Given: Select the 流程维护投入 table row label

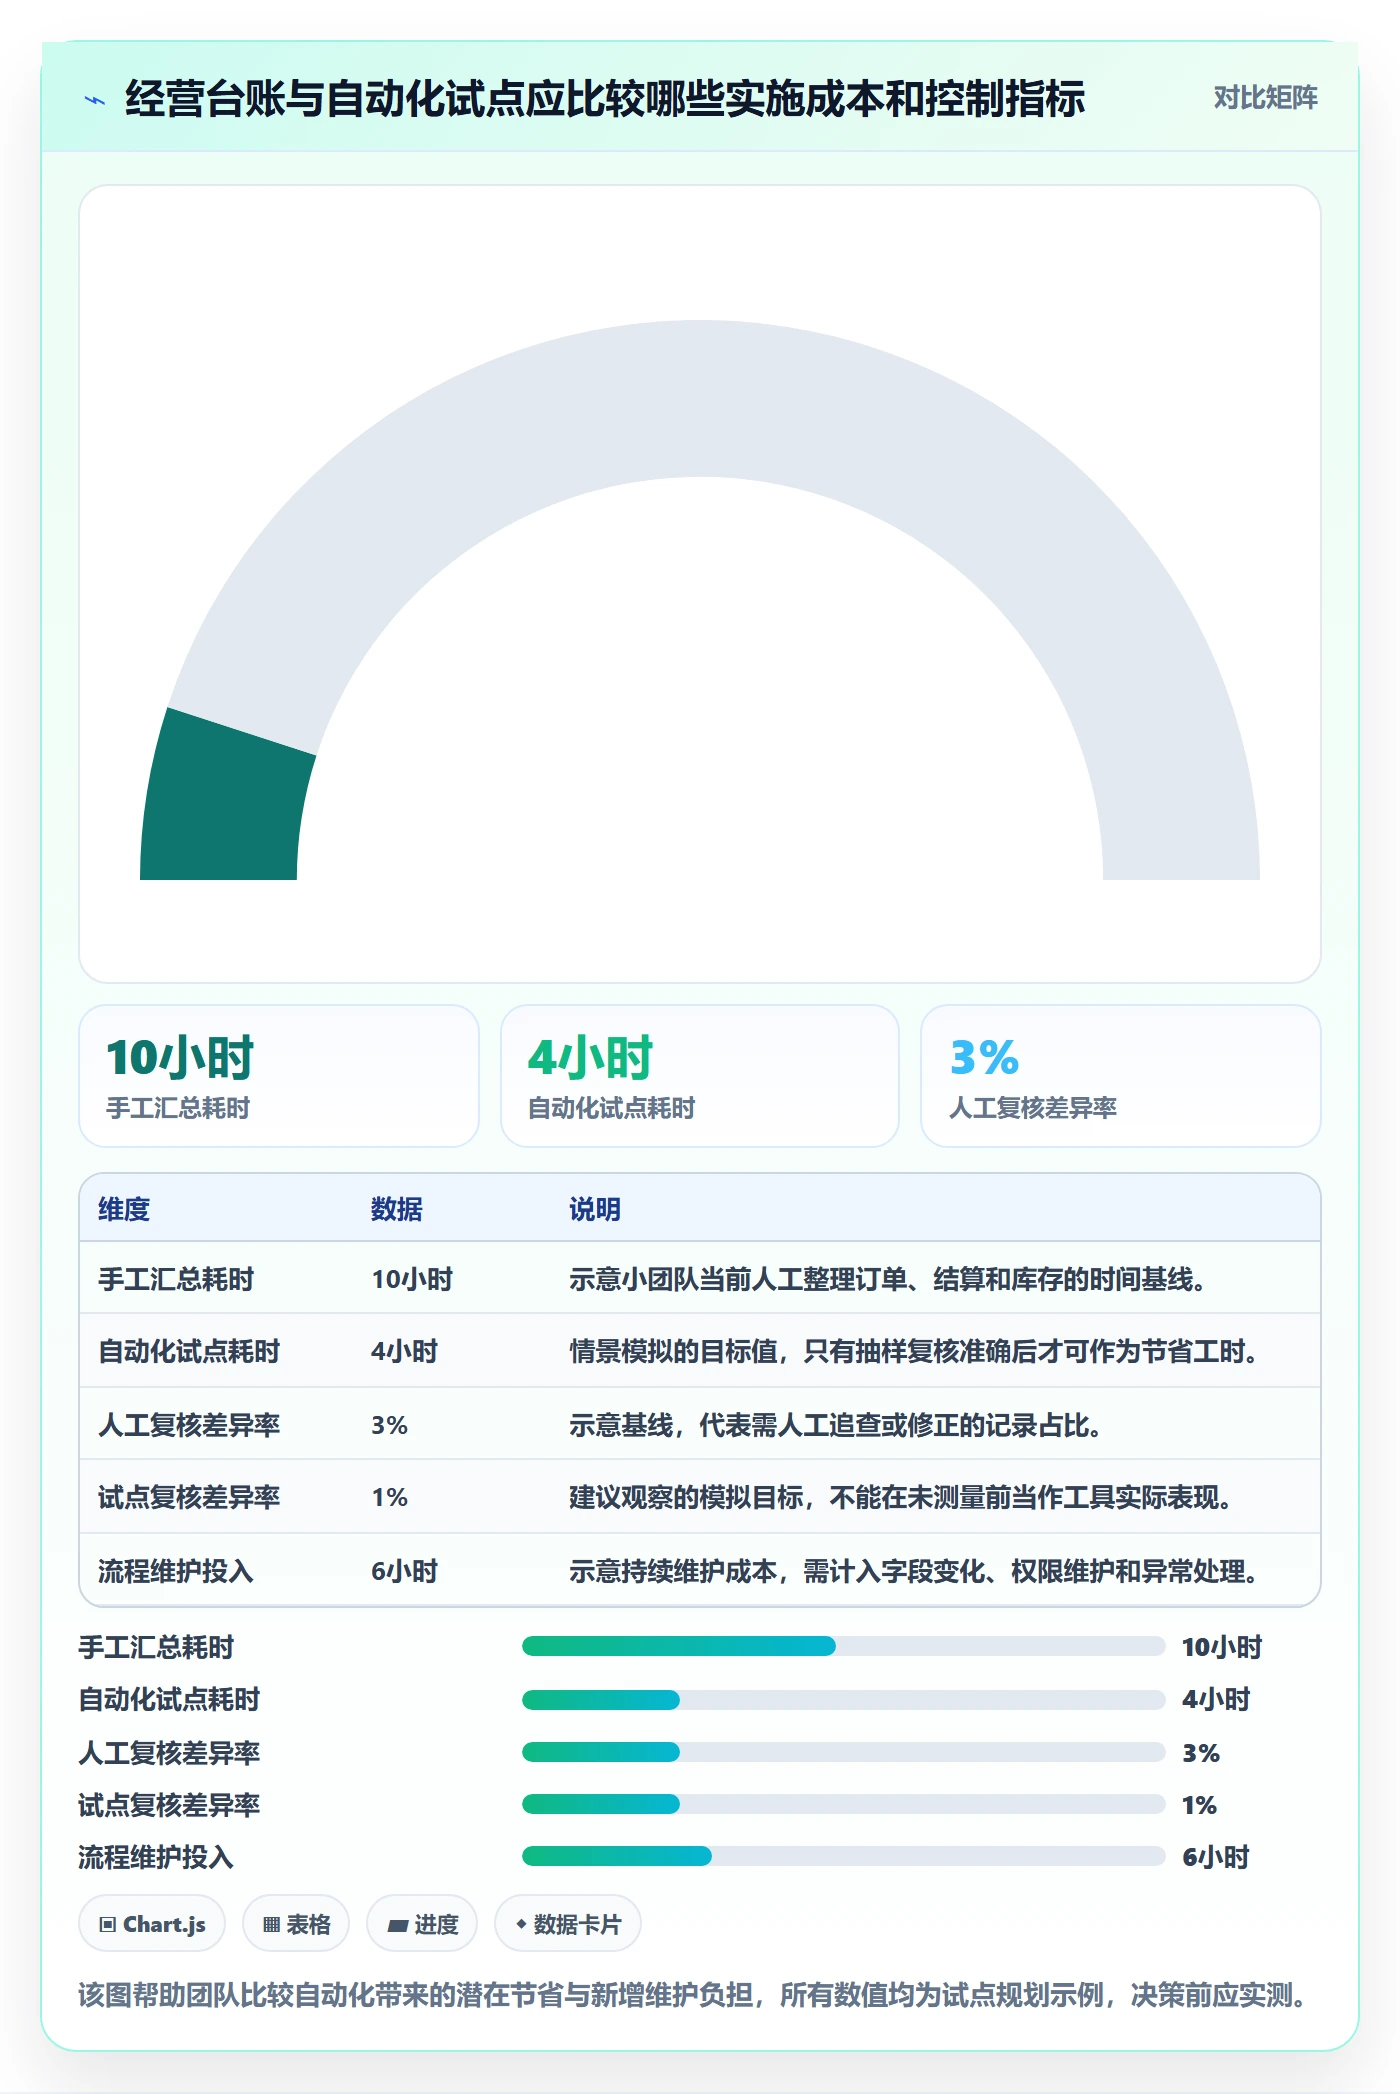Looking at the screenshot, I should tap(176, 1571).
